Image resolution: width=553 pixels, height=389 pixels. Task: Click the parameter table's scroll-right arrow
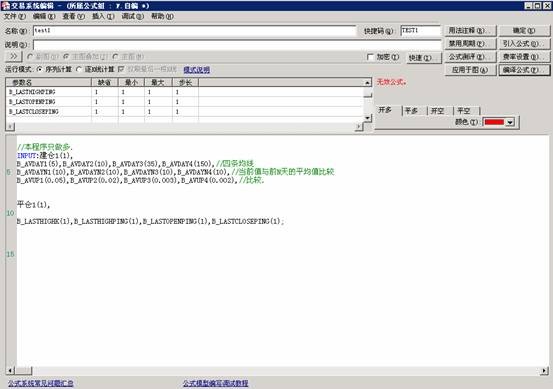pos(359,126)
